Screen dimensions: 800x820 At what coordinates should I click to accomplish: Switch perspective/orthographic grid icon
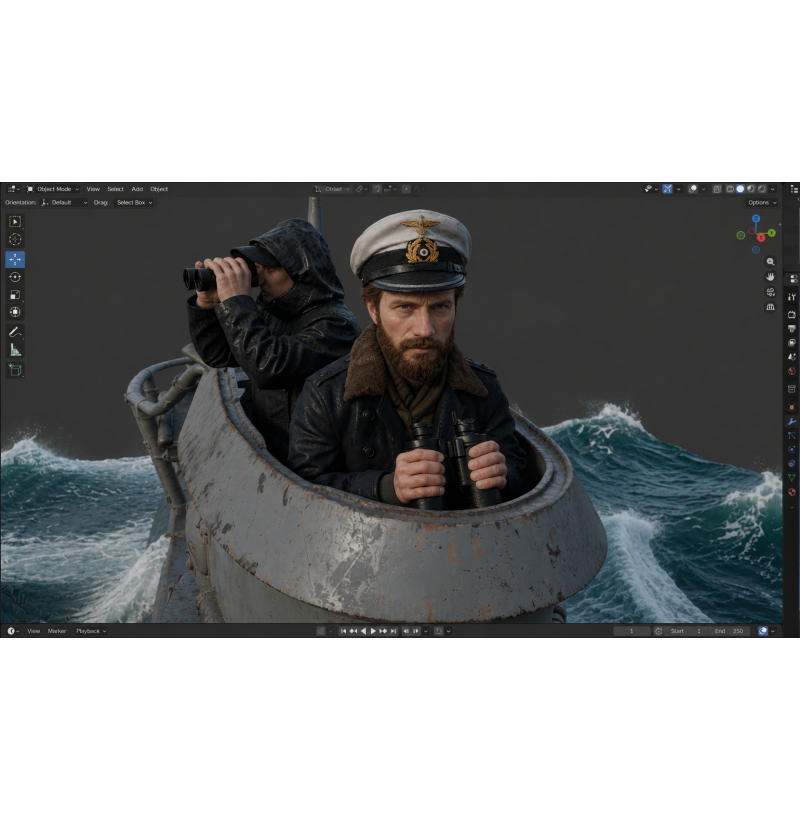[770, 307]
